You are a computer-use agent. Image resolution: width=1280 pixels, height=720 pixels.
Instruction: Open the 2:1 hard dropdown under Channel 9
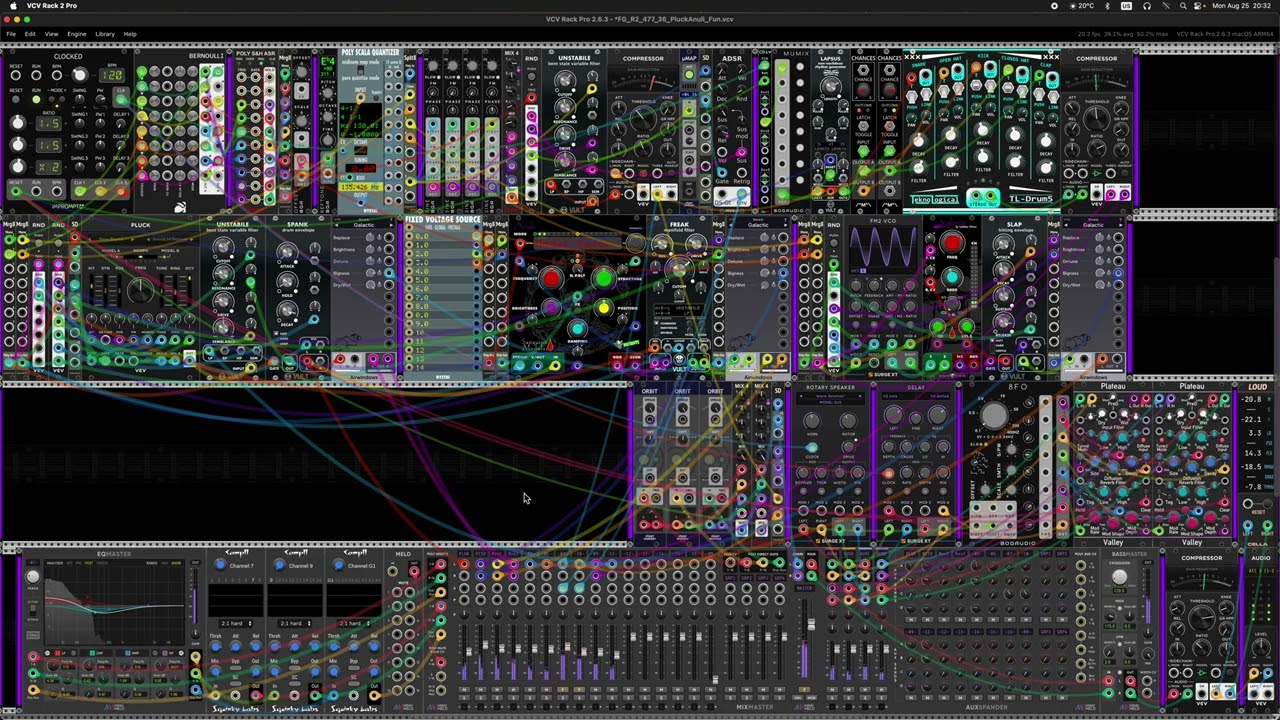pyautogui.click(x=295, y=623)
